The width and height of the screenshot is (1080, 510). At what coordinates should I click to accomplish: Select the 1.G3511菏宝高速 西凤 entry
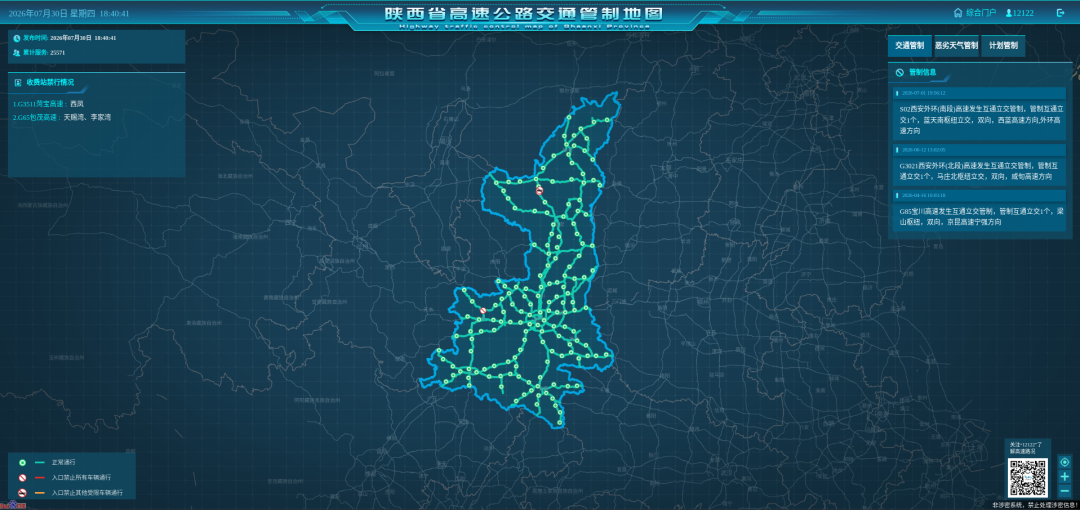tap(48, 103)
